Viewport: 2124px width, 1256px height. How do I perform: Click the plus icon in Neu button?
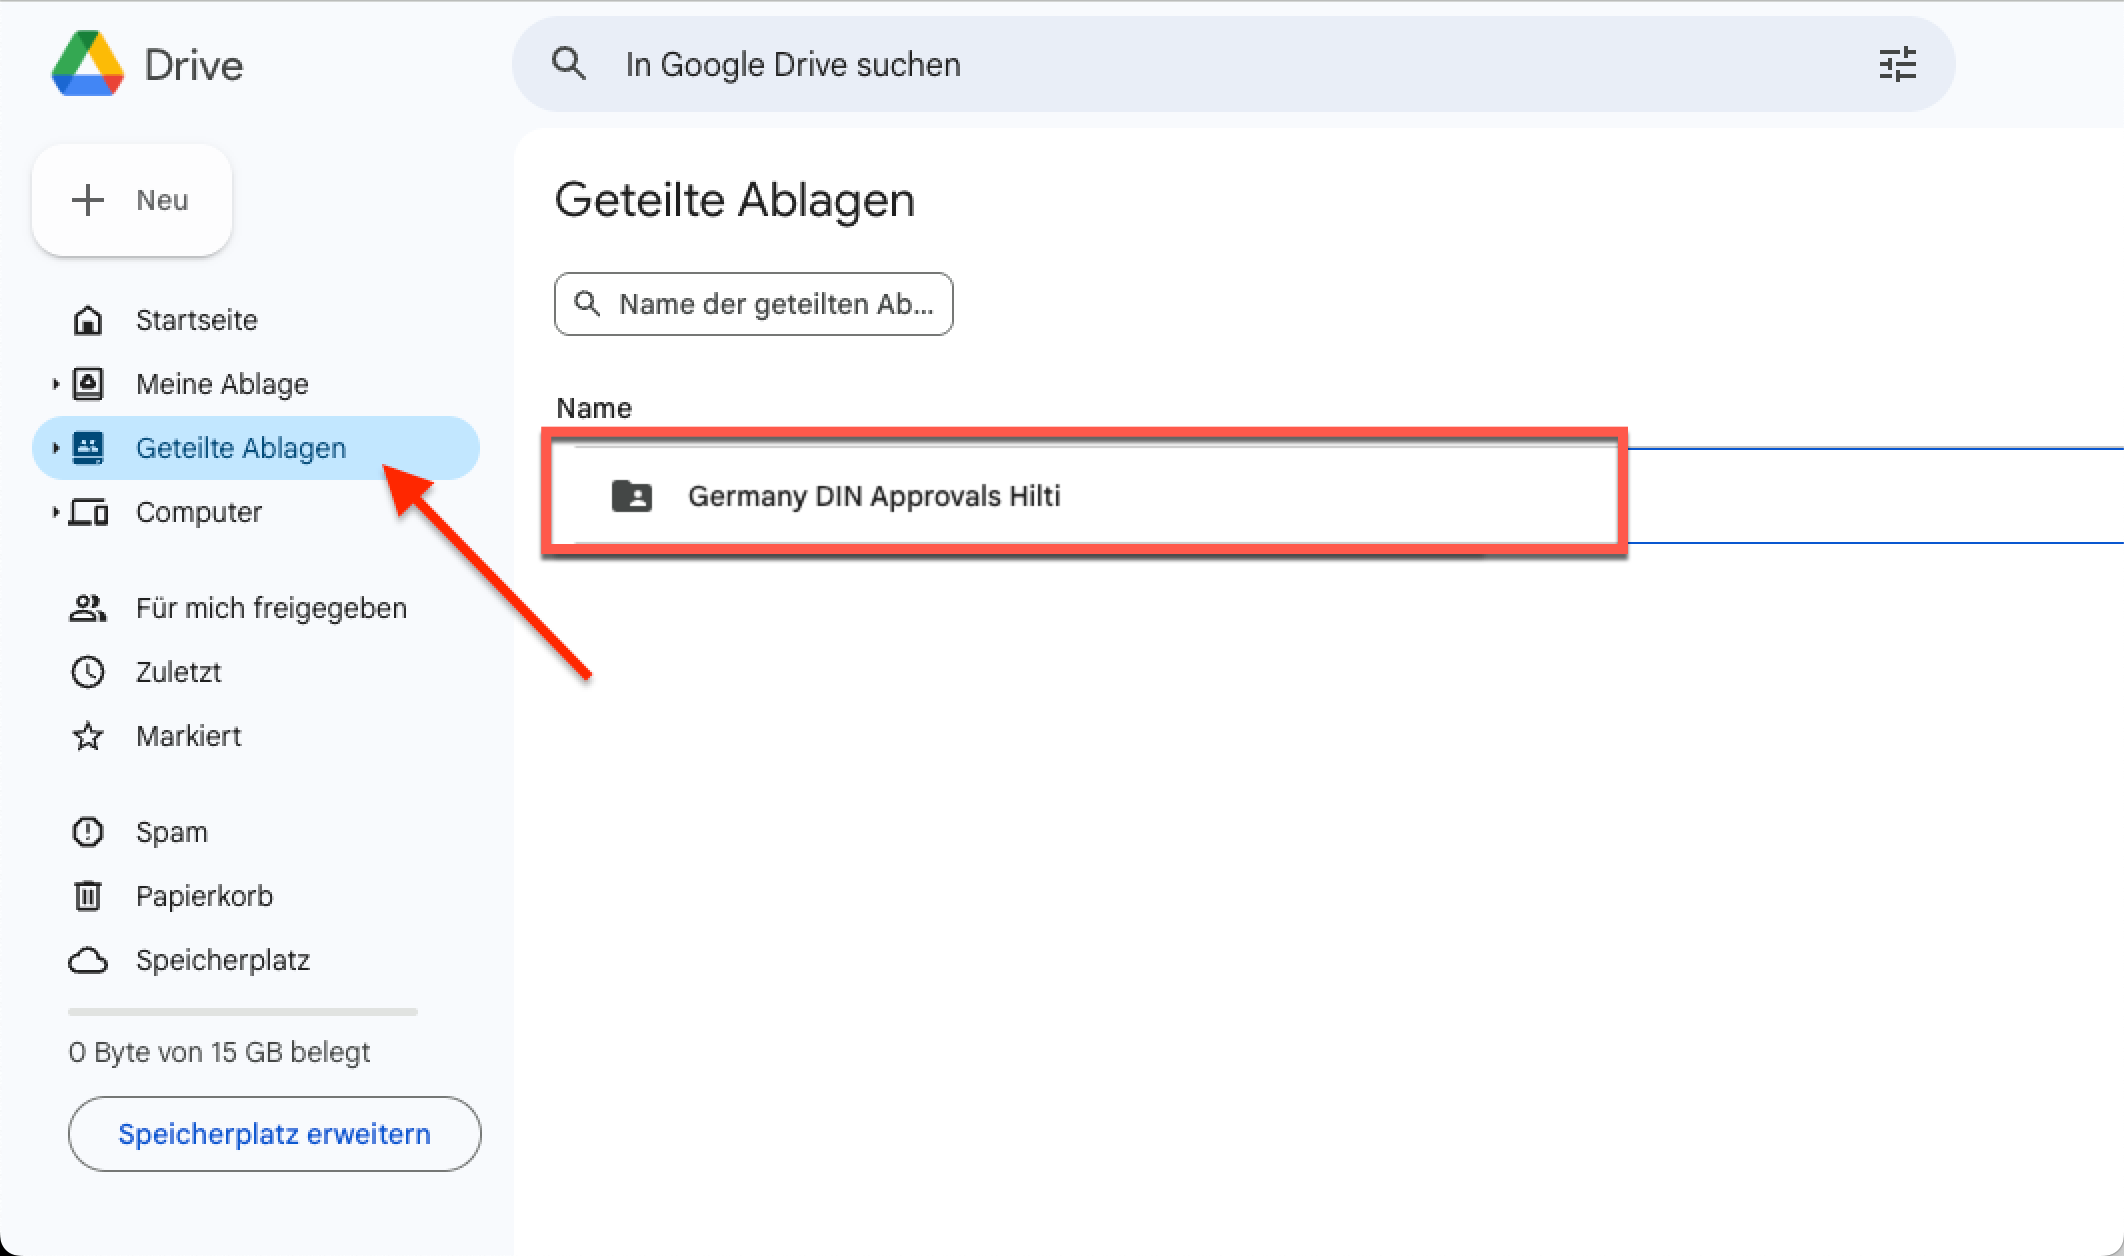[x=88, y=200]
